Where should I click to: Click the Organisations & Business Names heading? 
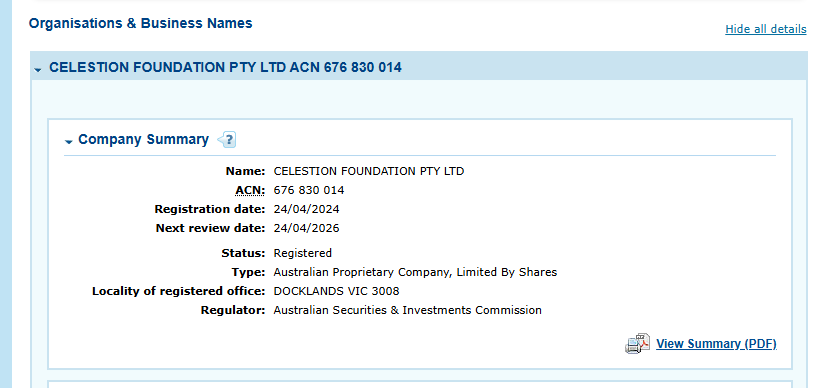[x=141, y=23]
